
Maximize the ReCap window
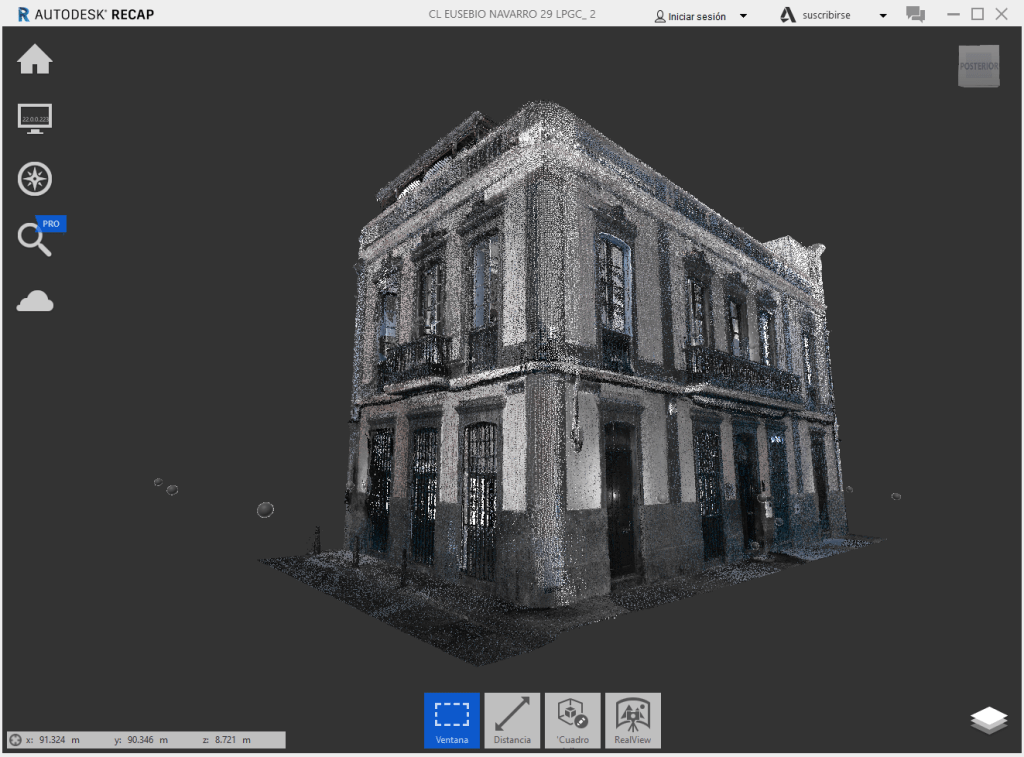pyautogui.click(x=977, y=14)
